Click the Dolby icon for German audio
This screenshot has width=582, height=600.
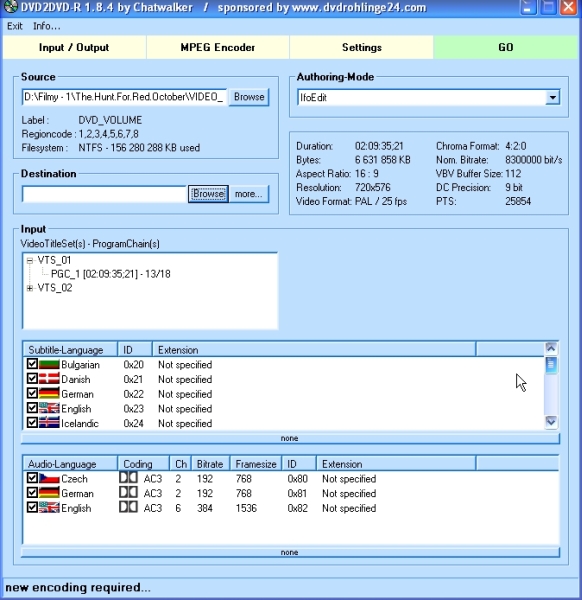(x=128, y=492)
